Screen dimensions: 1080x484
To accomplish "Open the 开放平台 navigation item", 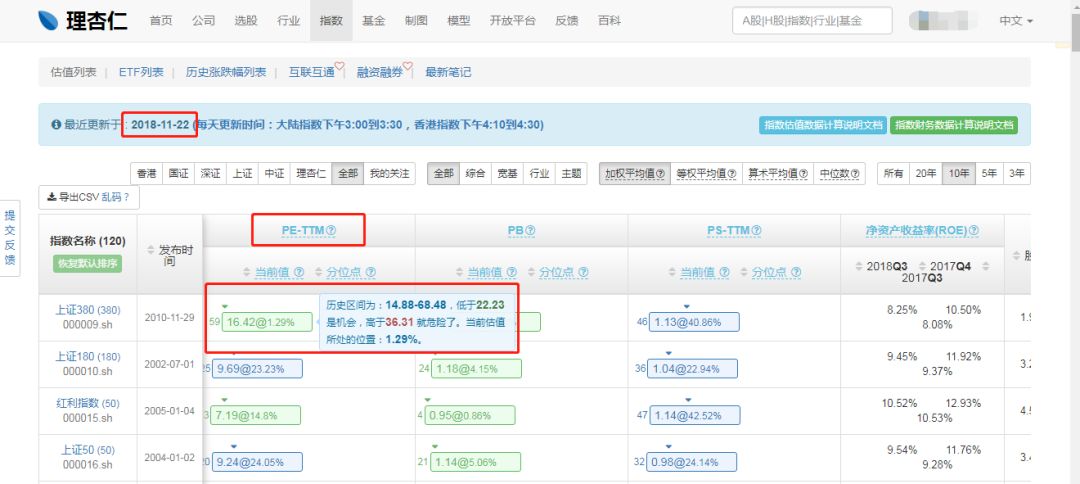I will pyautogui.click(x=512, y=21).
